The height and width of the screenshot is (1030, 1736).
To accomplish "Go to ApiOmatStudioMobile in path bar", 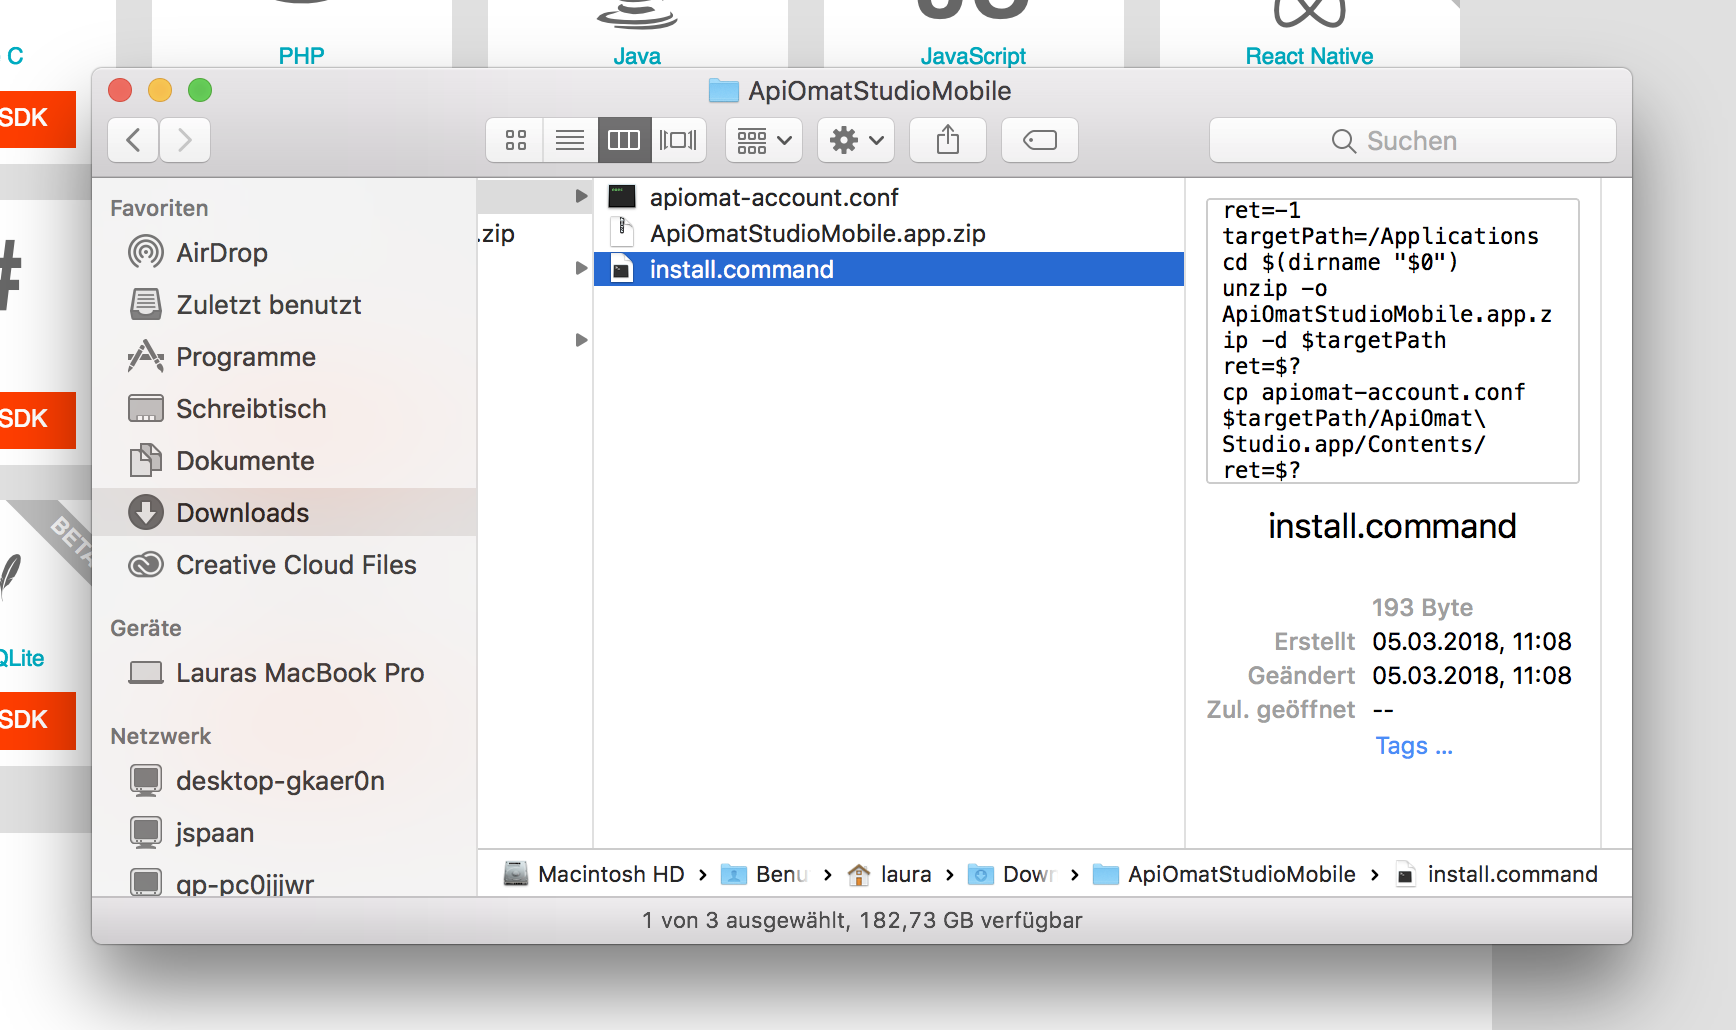I will click(x=1224, y=874).
